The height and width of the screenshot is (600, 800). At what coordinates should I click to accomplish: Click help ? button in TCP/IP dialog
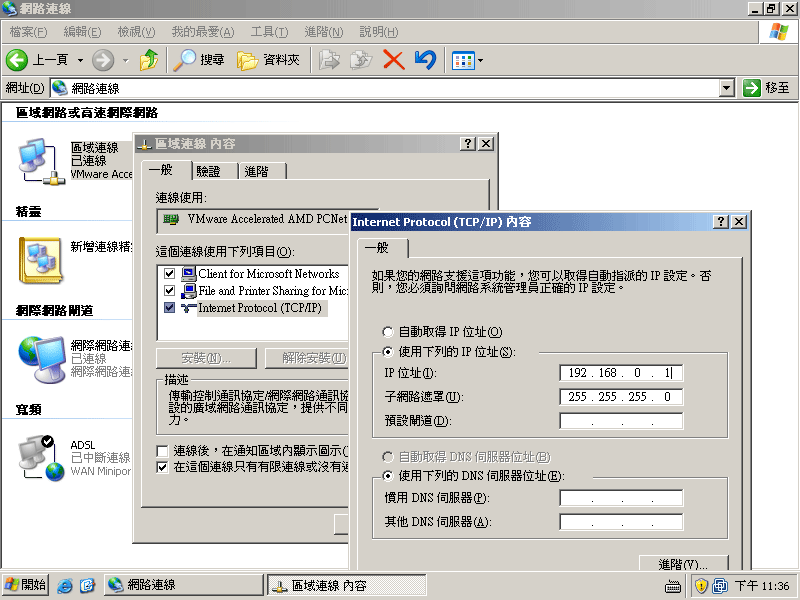click(720, 221)
